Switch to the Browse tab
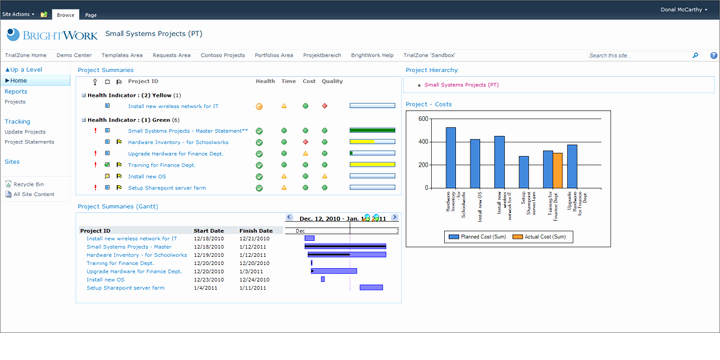This screenshot has height=360, width=720. click(65, 15)
